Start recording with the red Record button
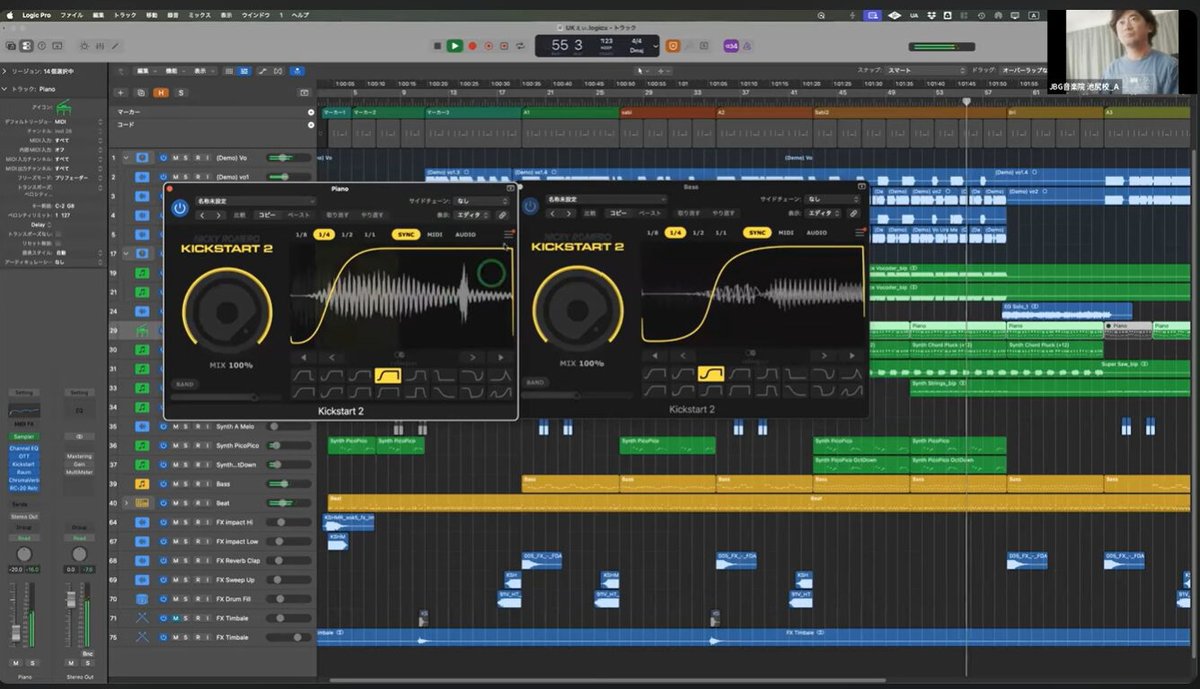This screenshot has width=1200, height=689. pyautogui.click(x=473, y=46)
